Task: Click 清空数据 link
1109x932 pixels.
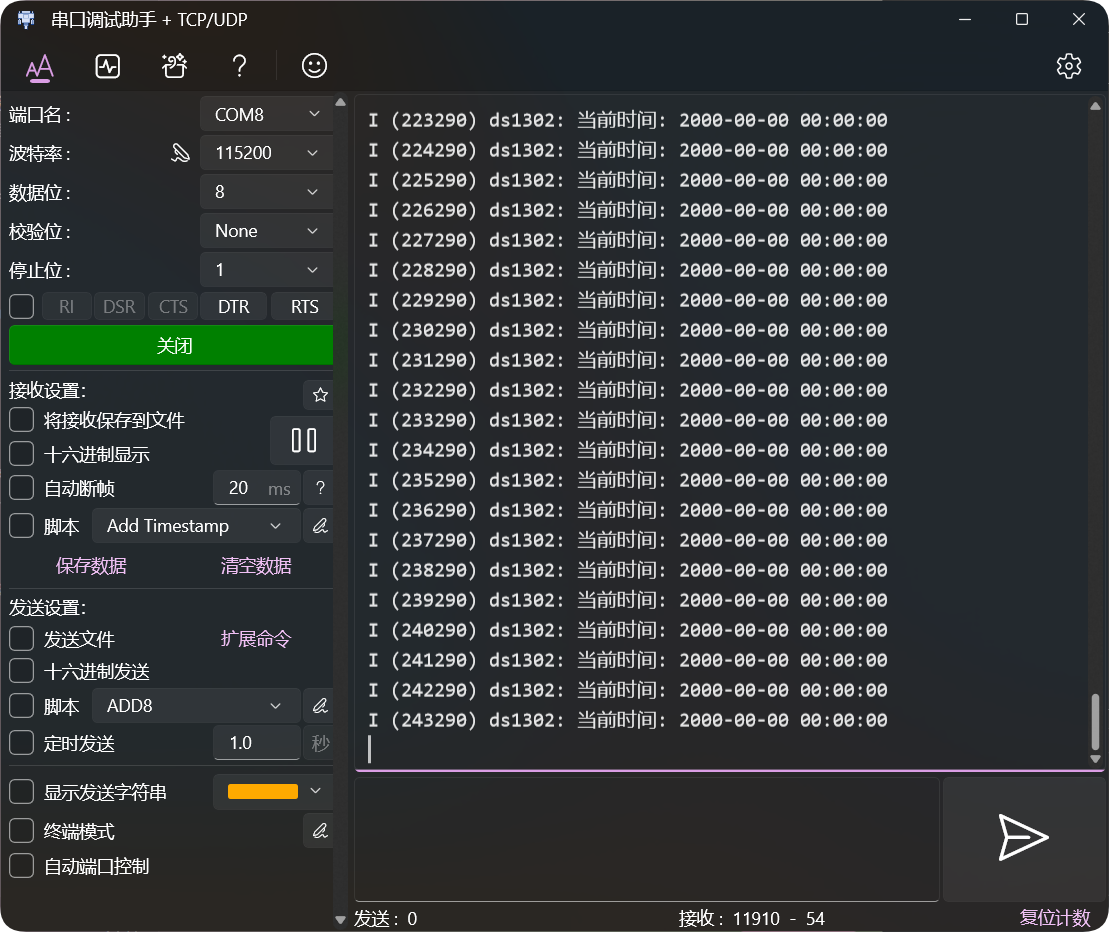Action: click(x=255, y=566)
